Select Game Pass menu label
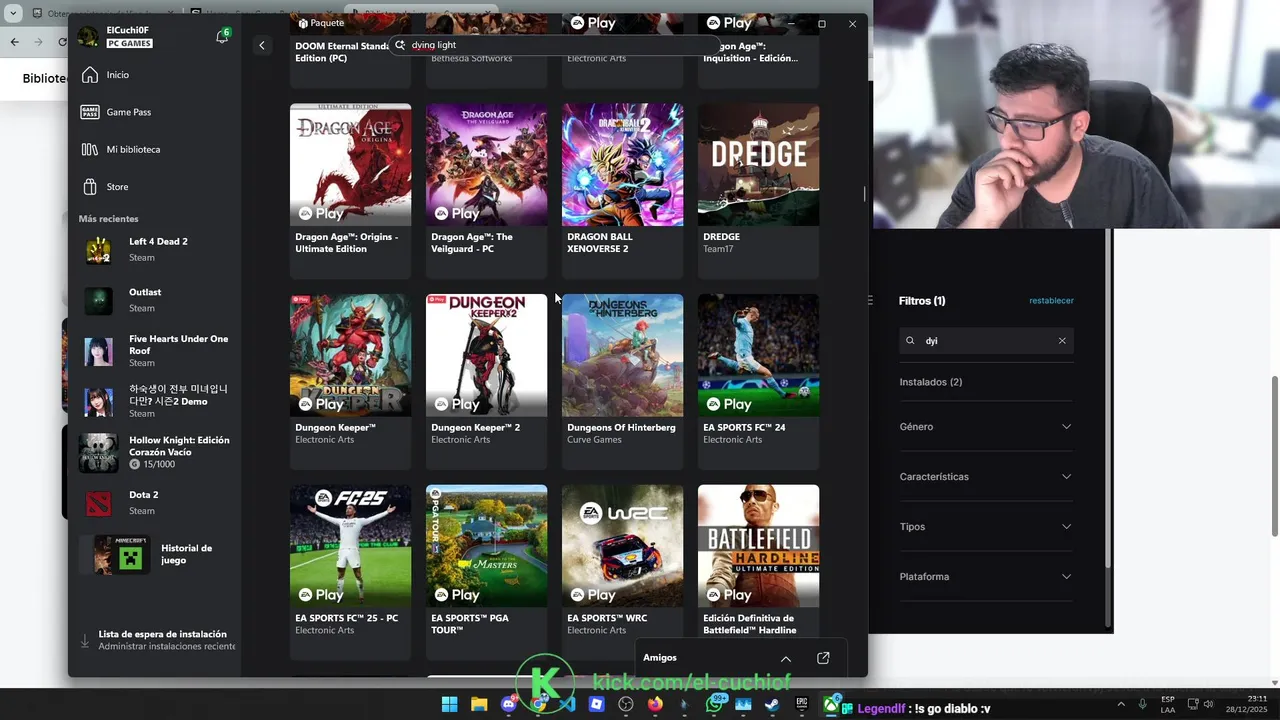The height and width of the screenshot is (720, 1280). point(129,112)
